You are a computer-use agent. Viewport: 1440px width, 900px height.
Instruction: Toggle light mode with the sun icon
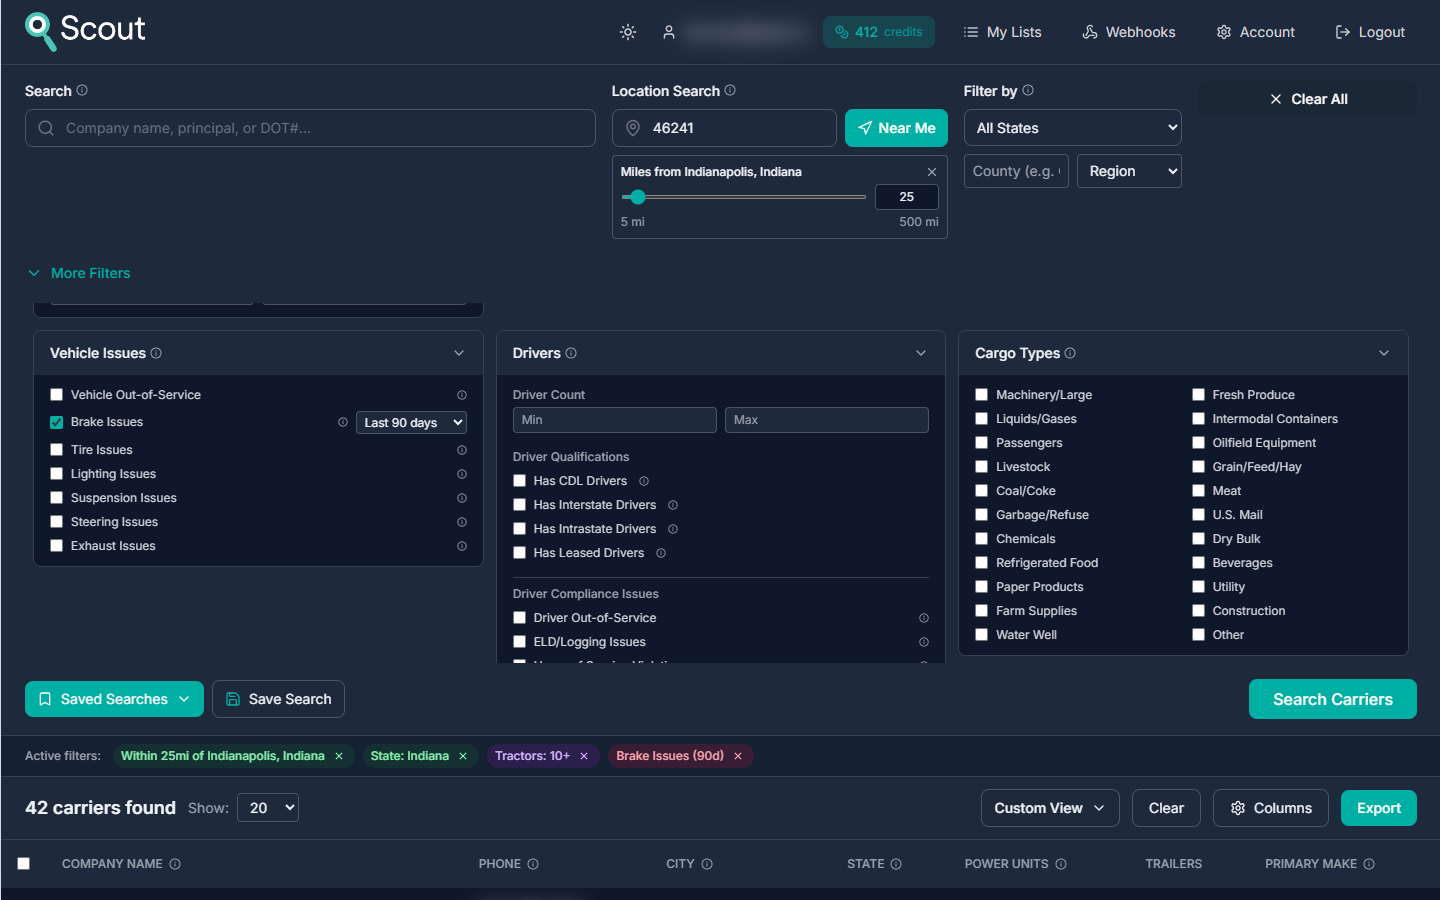pyautogui.click(x=627, y=31)
